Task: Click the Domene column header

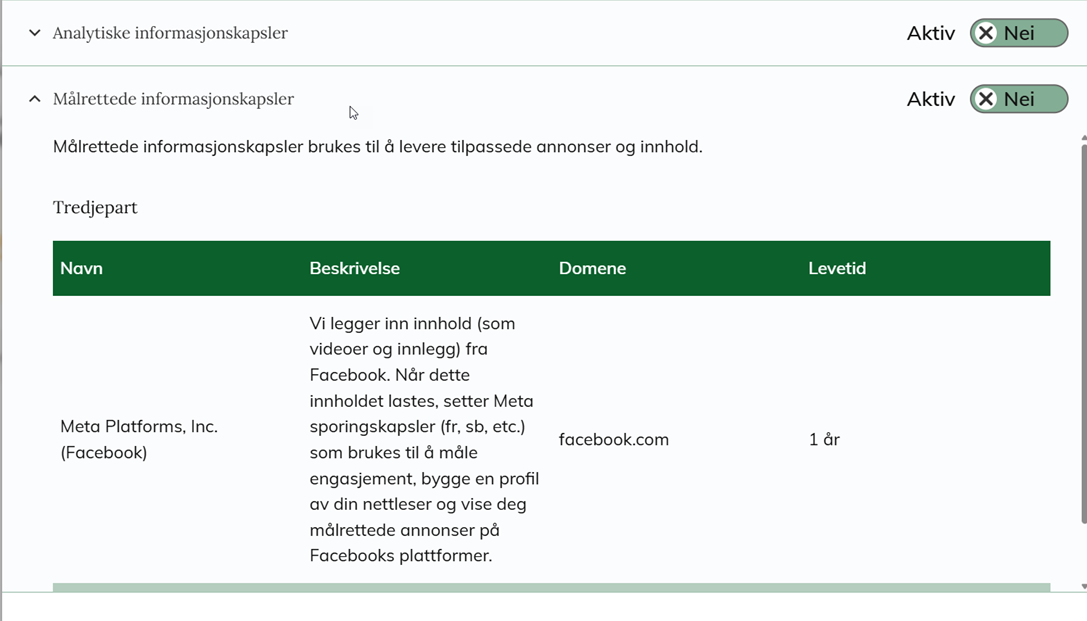Action: coord(592,268)
